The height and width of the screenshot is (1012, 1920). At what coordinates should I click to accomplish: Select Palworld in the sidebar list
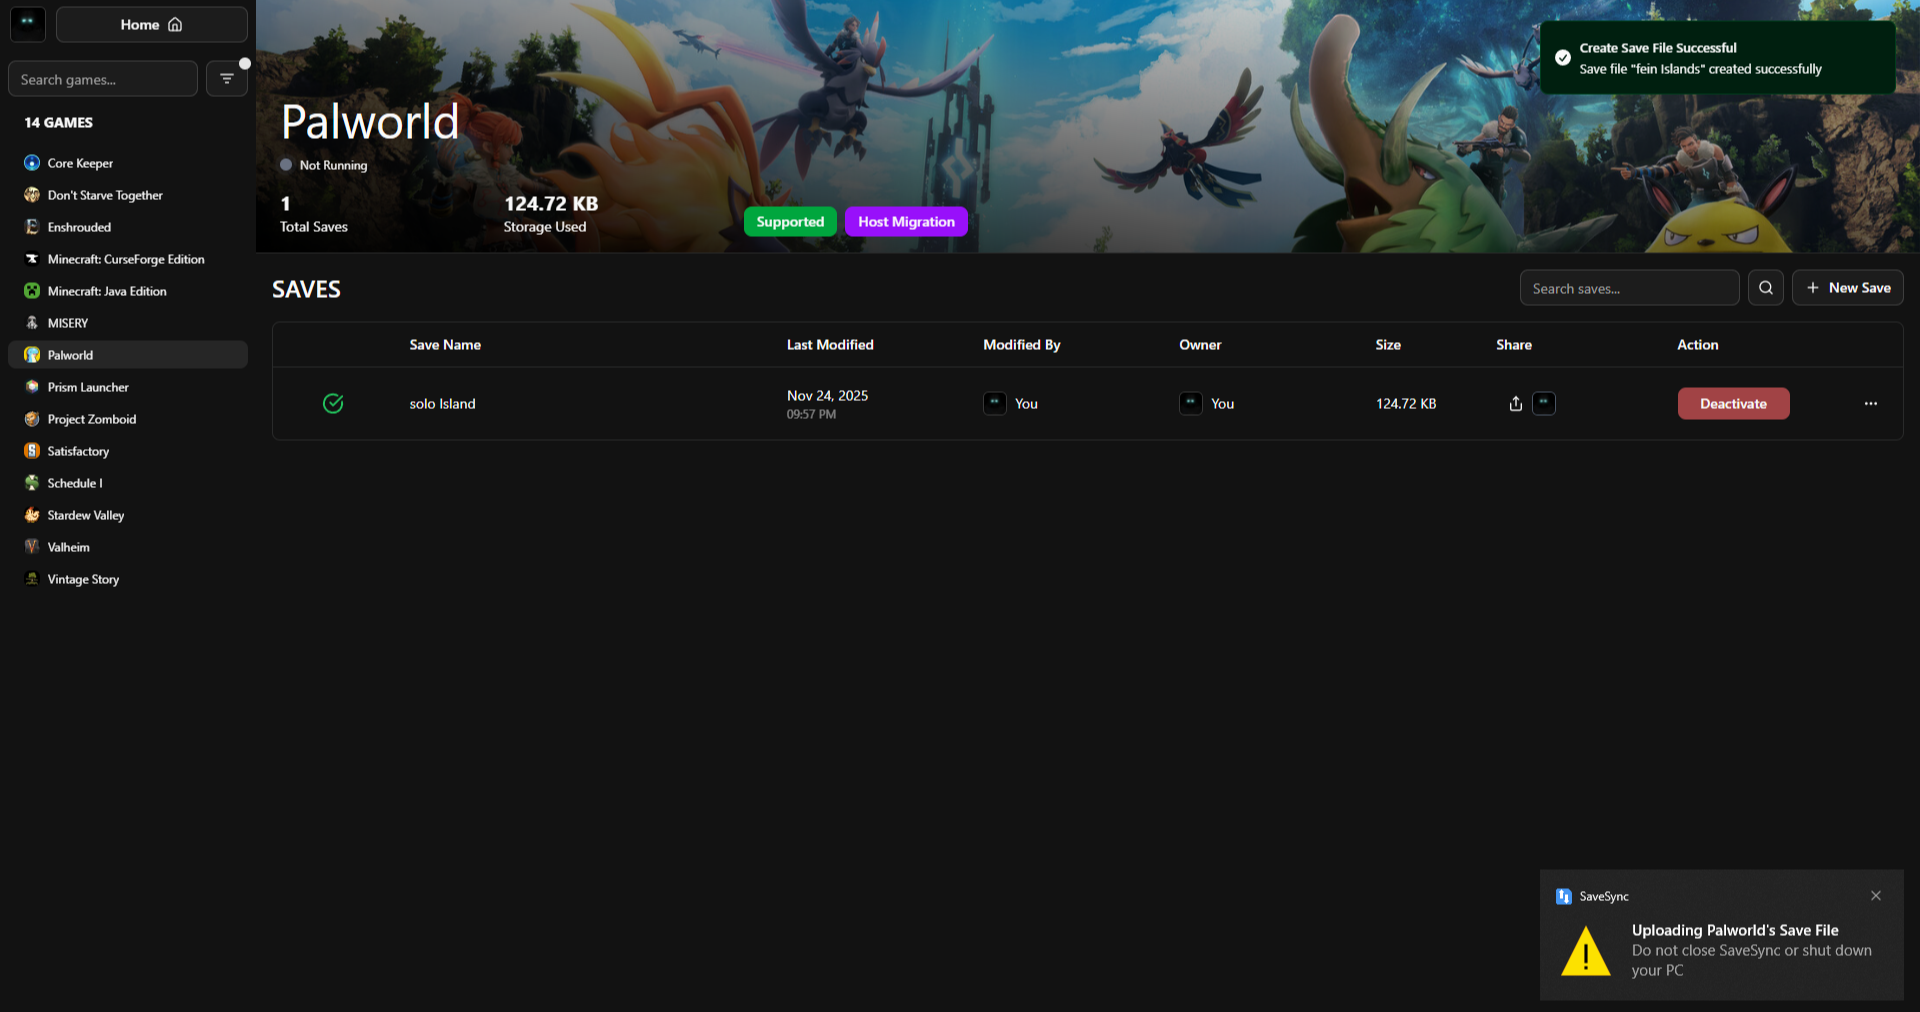(128, 355)
